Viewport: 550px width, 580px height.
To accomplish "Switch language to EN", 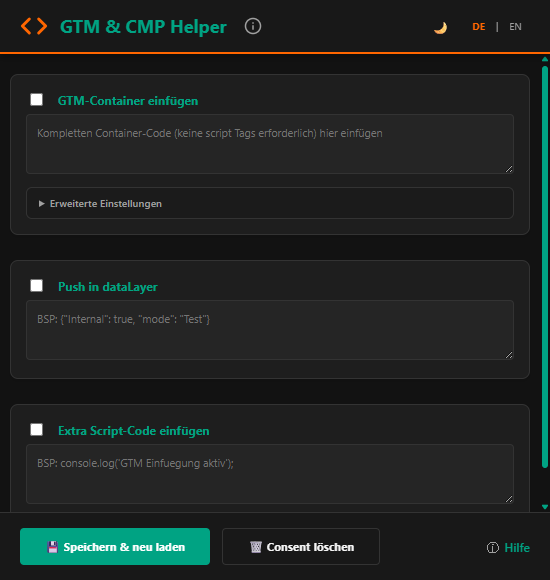I will coord(515,27).
